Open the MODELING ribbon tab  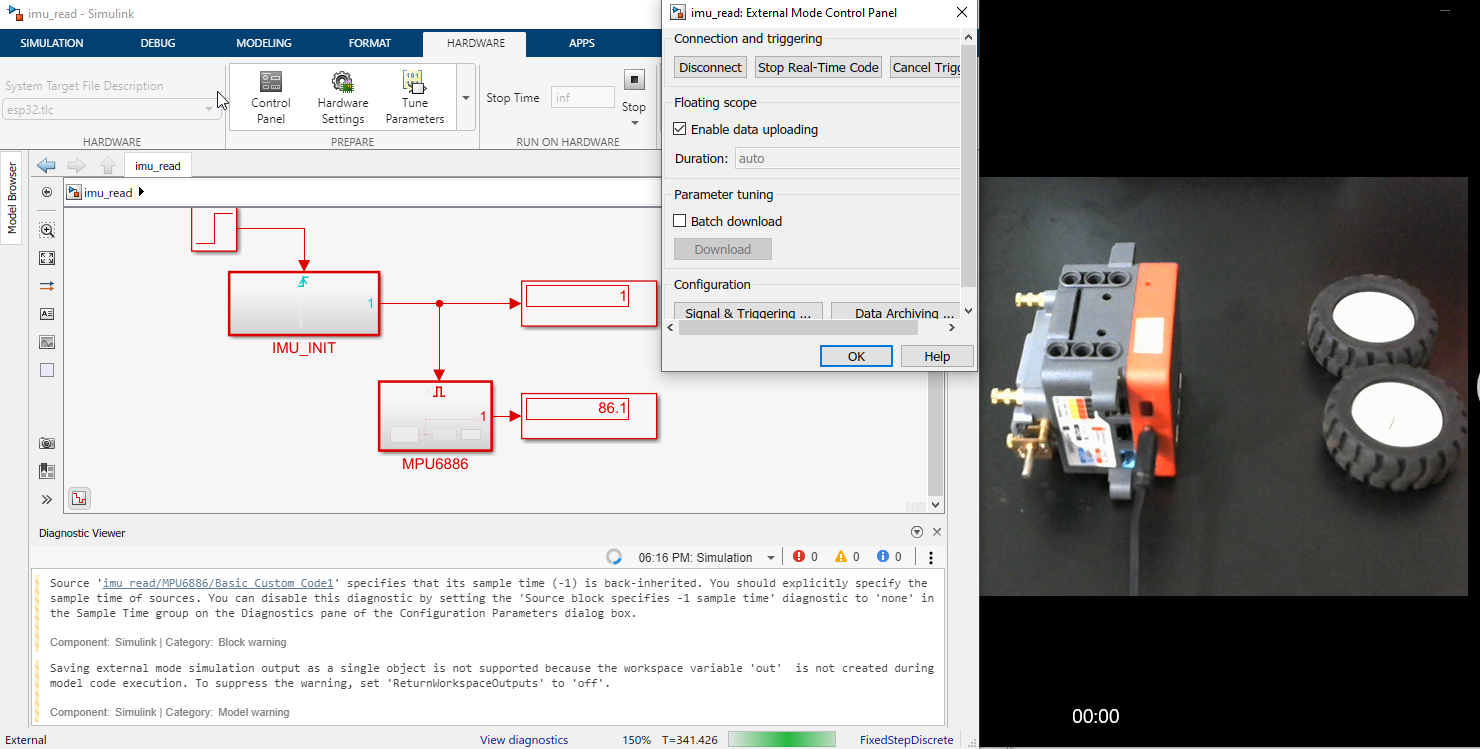pyautogui.click(x=264, y=43)
